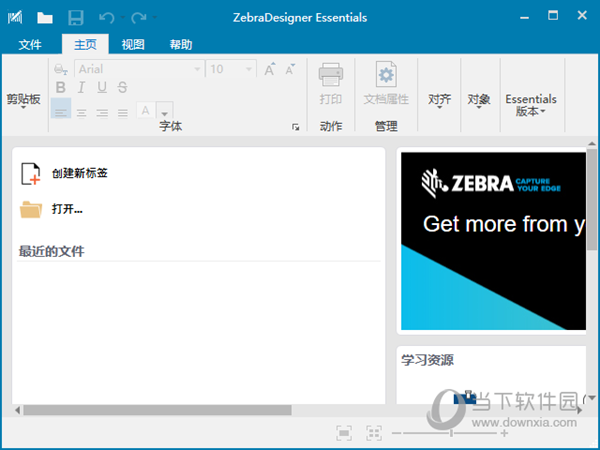Open the Zebra banner advertisement
The image size is (600, 450).
pyautogui.click(x=493, y=241)
